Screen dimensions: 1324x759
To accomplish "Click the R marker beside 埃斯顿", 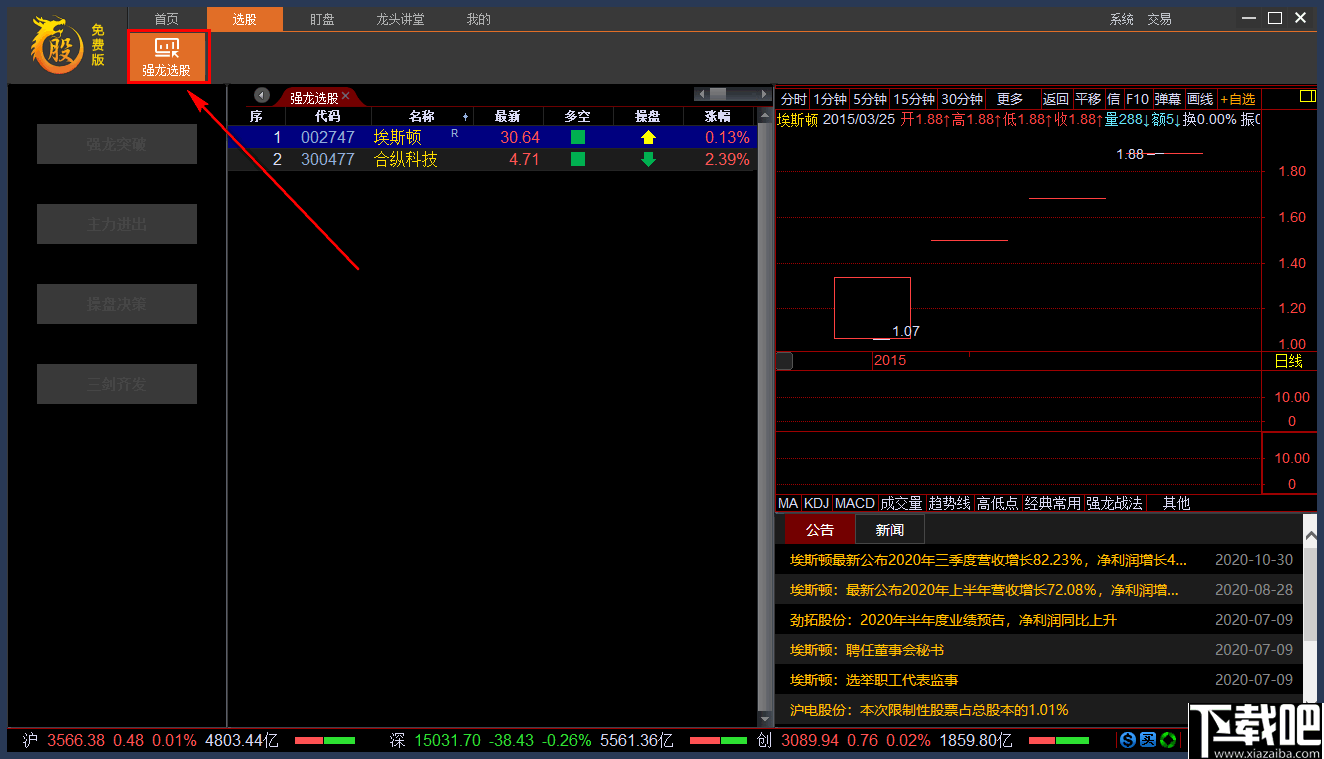I will click(x=455, y=132).
